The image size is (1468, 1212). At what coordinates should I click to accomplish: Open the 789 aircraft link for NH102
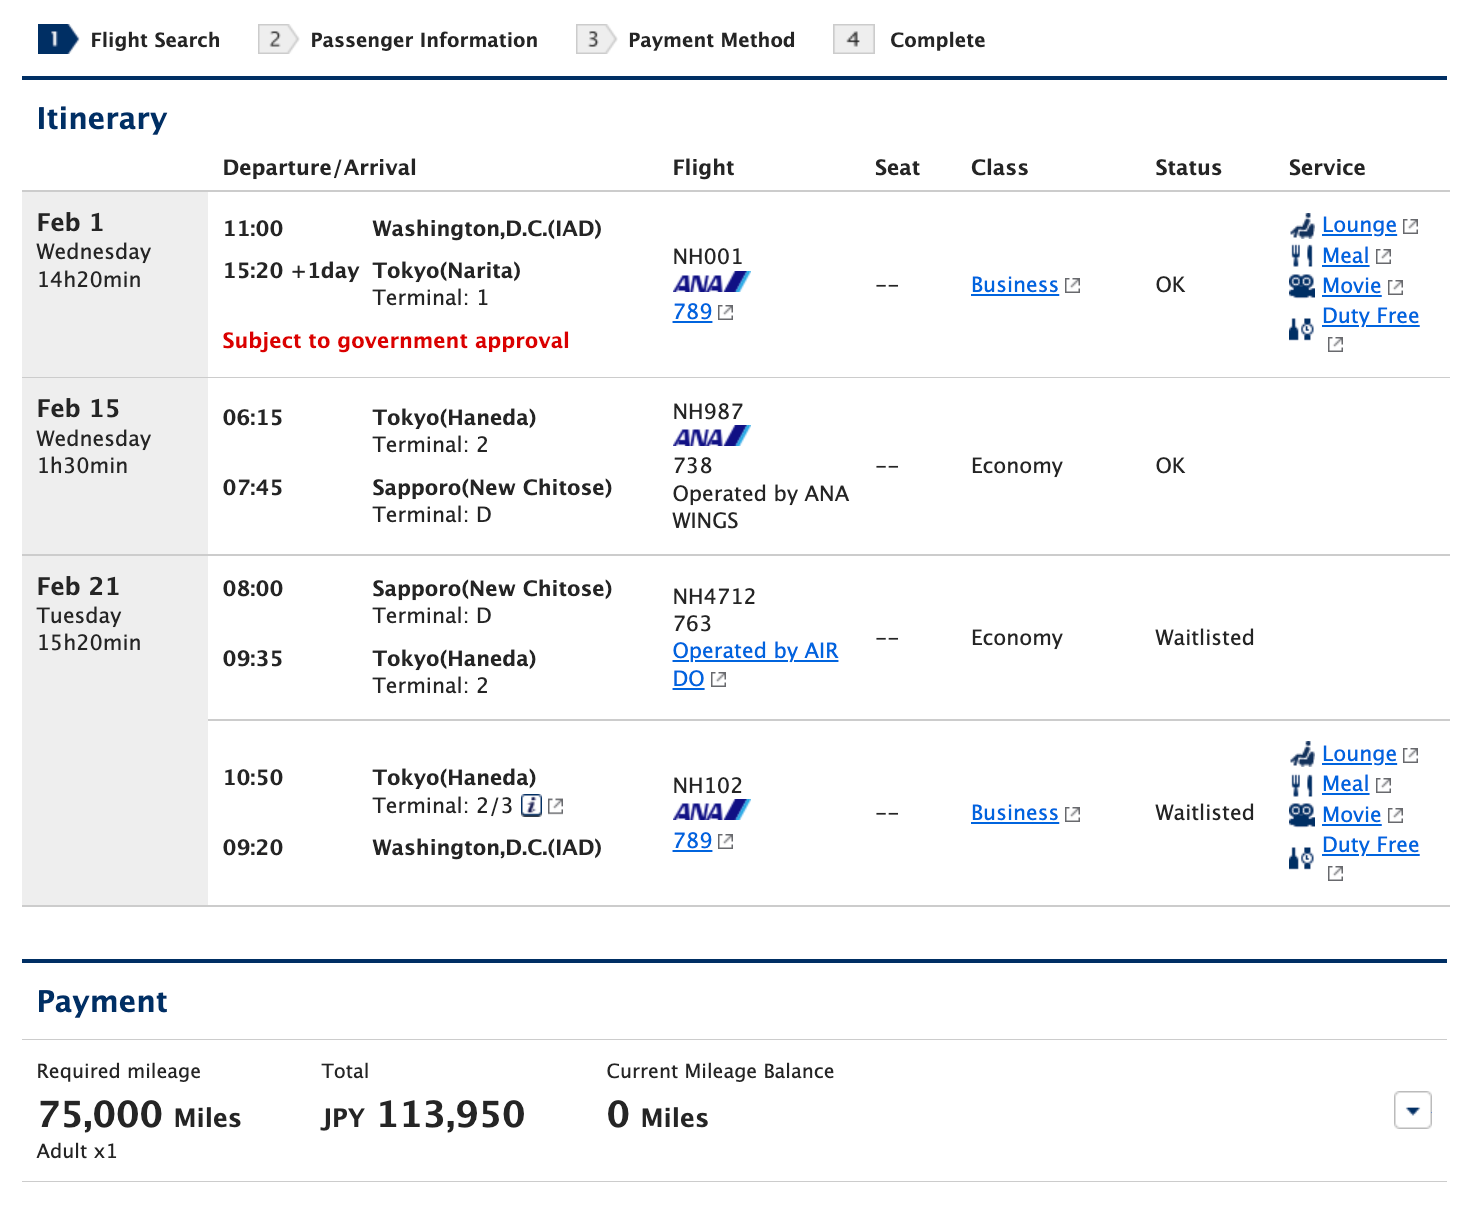coord(692,841)
